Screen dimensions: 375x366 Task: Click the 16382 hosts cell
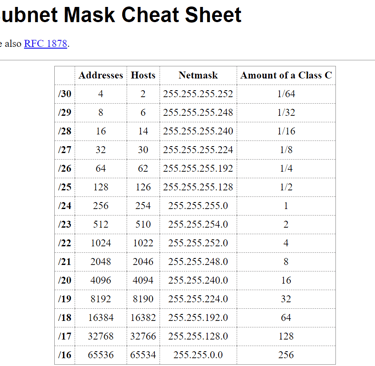pos(143,318)
